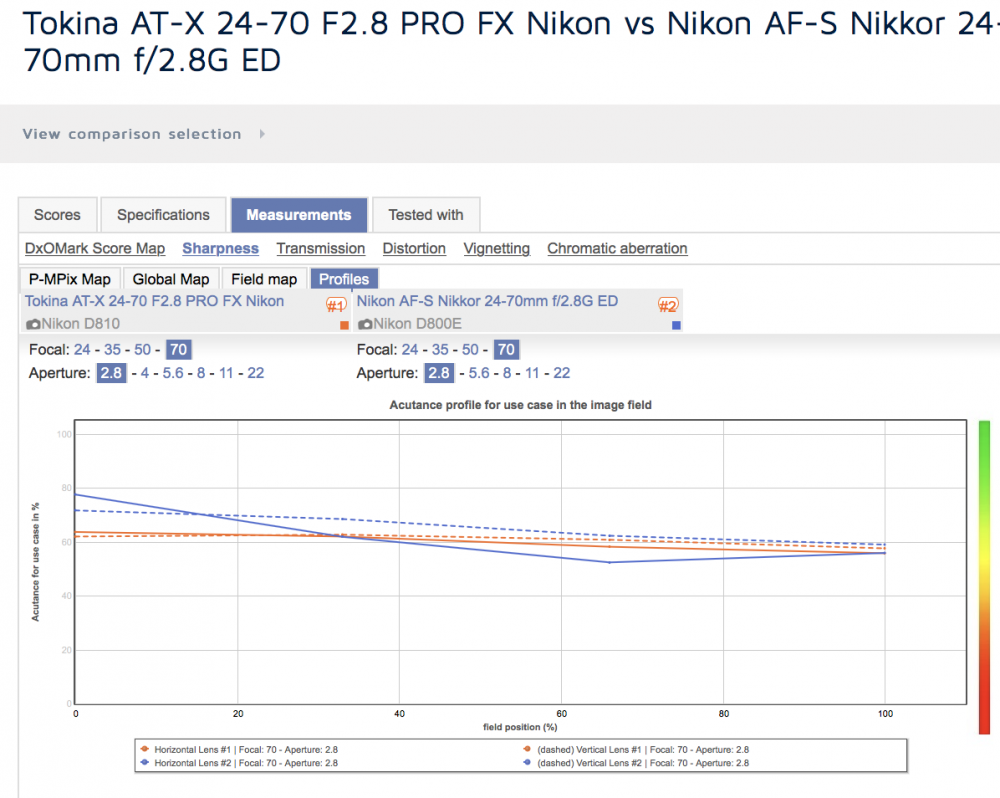
Task: Switch to the Specifications tab
Action: pos(163,215)
